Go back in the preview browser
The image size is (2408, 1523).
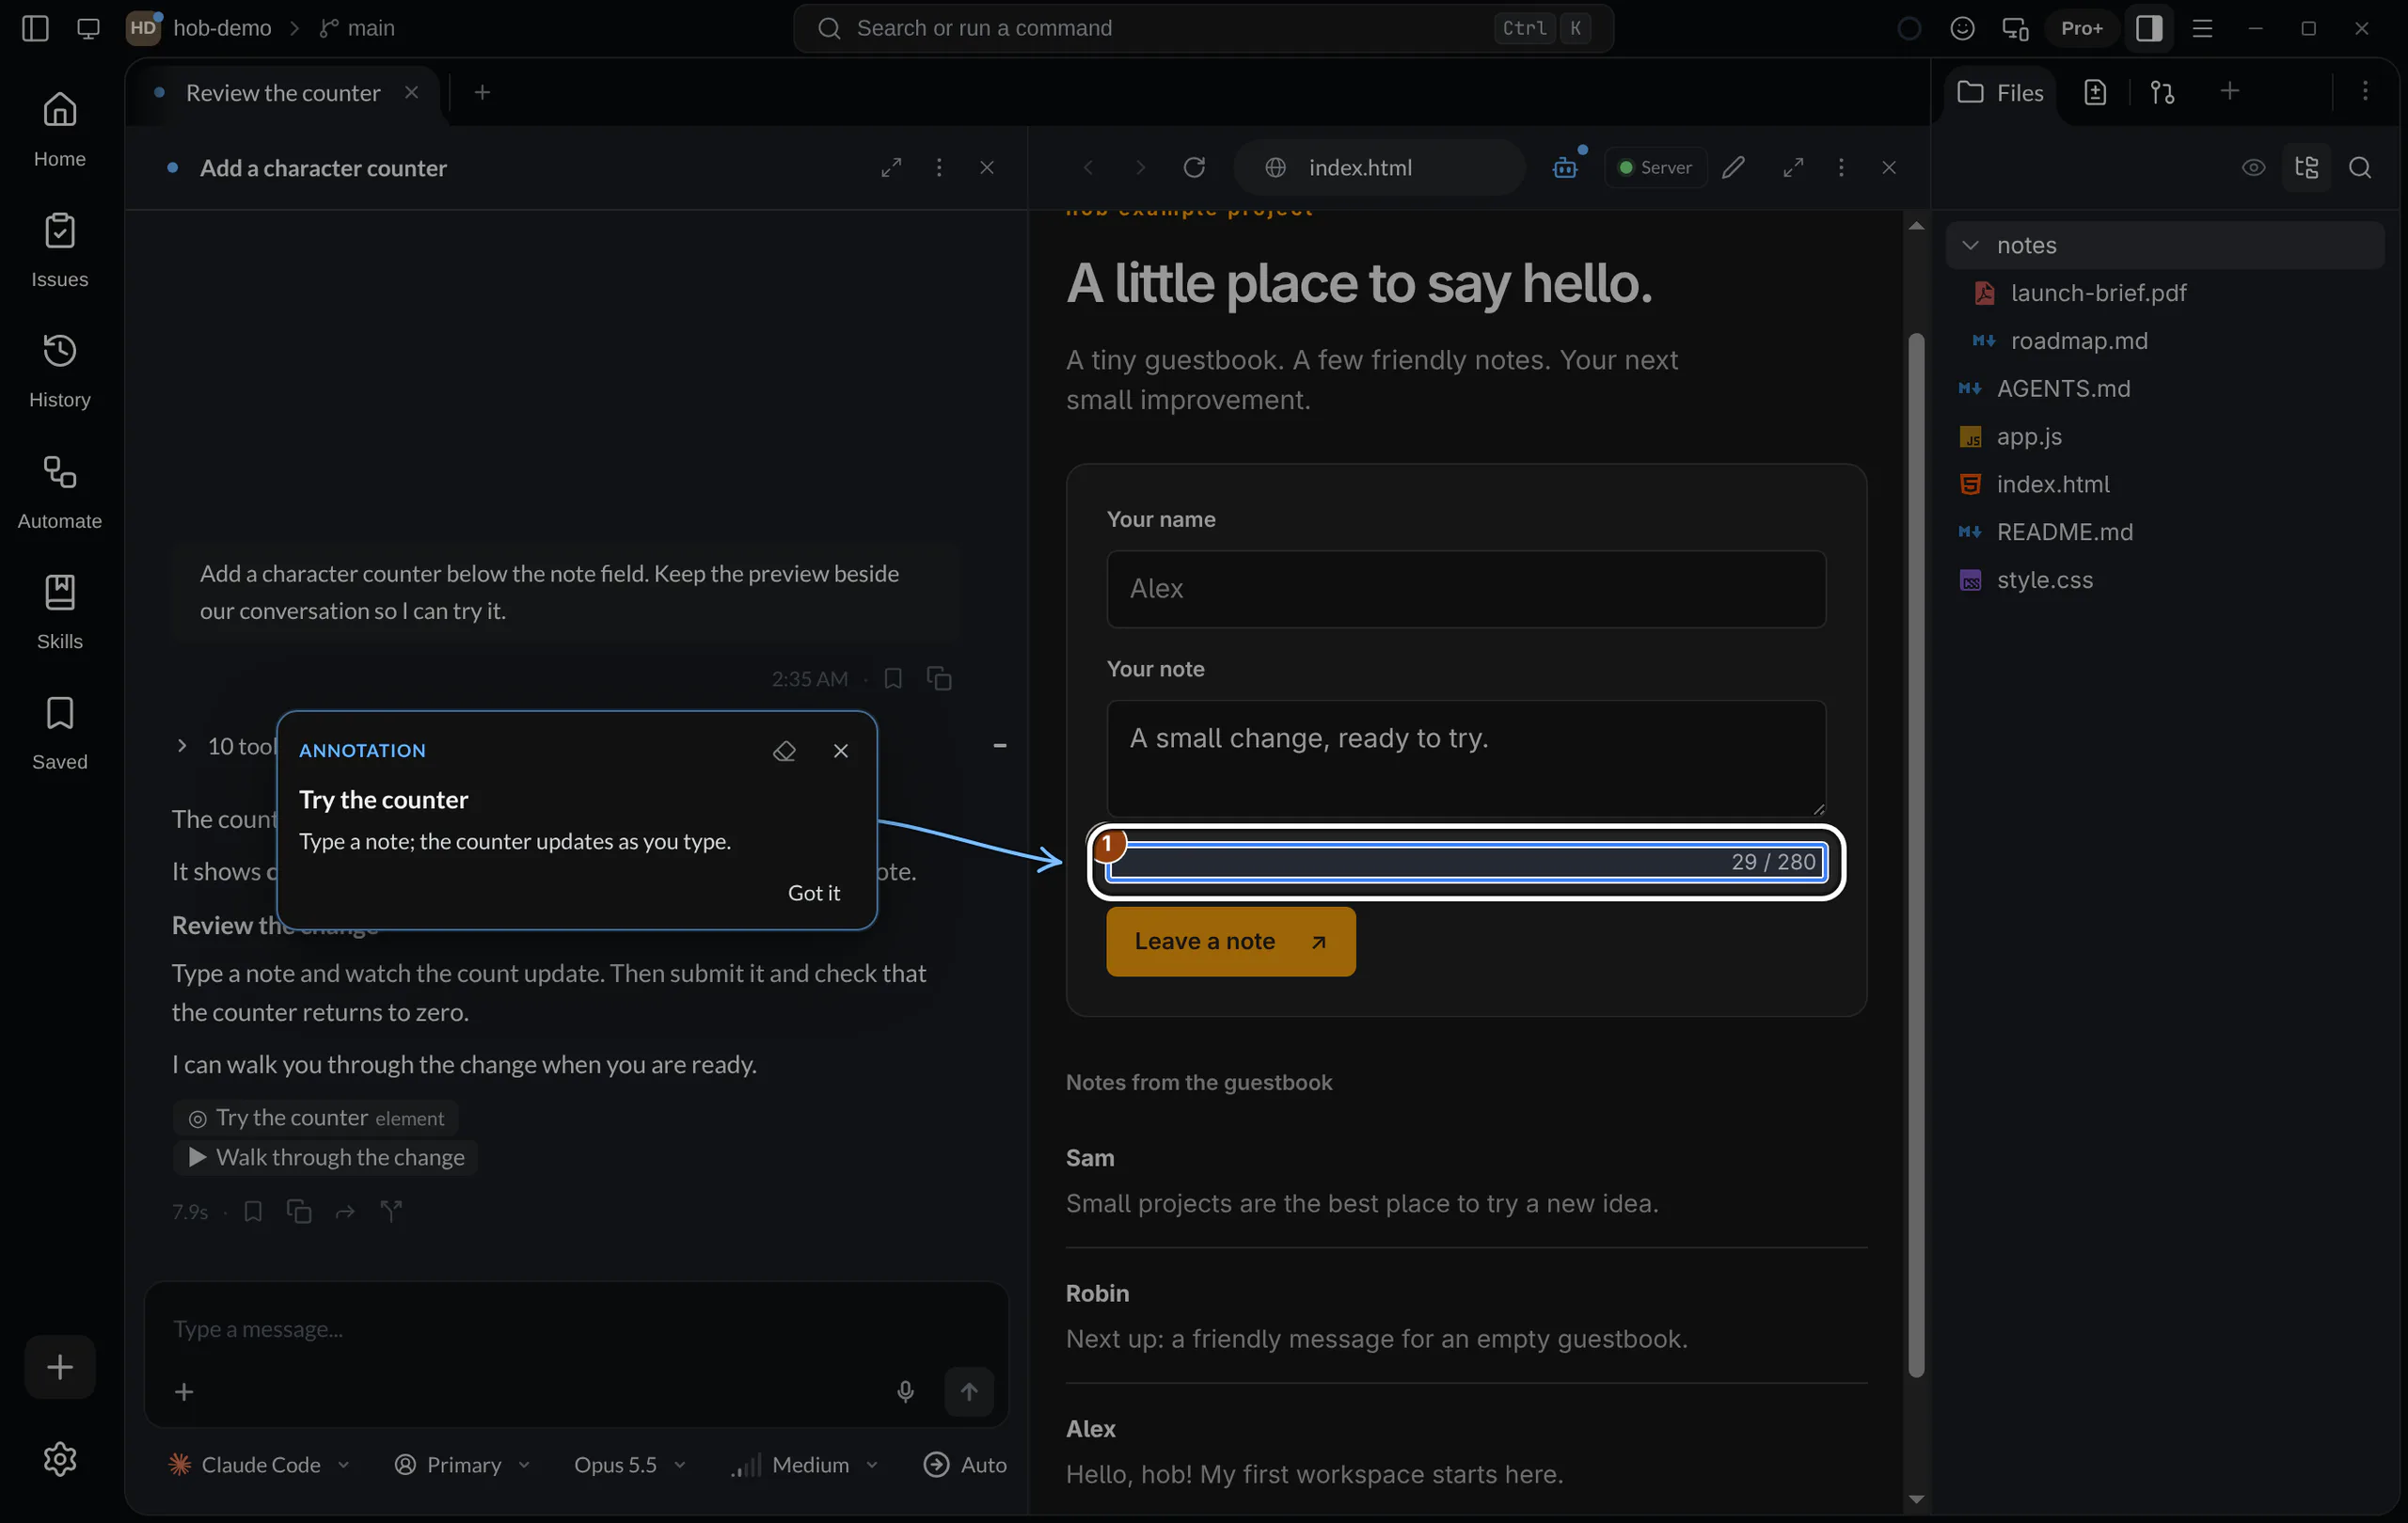(x=1088, y=167)
